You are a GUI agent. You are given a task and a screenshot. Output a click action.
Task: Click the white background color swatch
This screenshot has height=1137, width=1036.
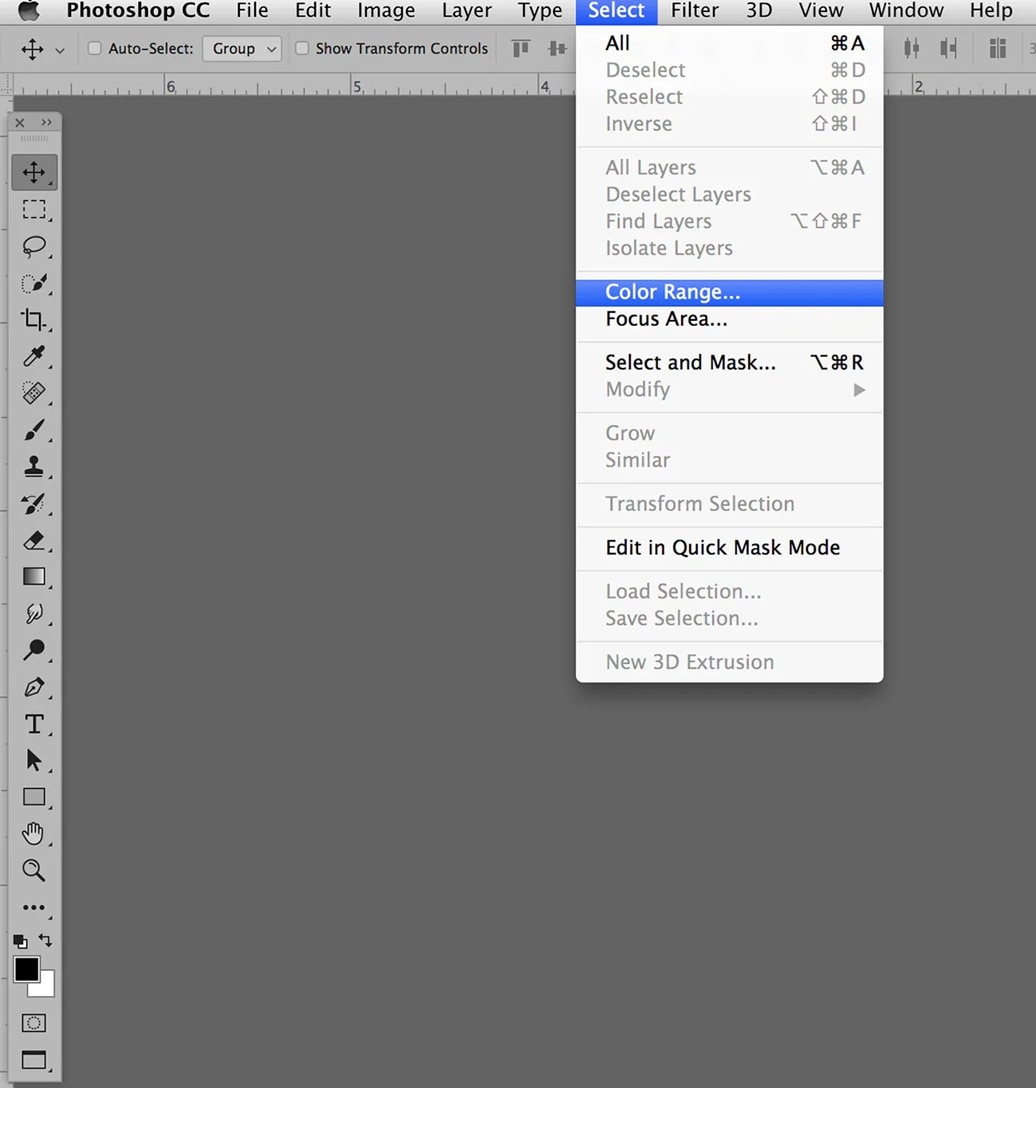tap(45, 988)
